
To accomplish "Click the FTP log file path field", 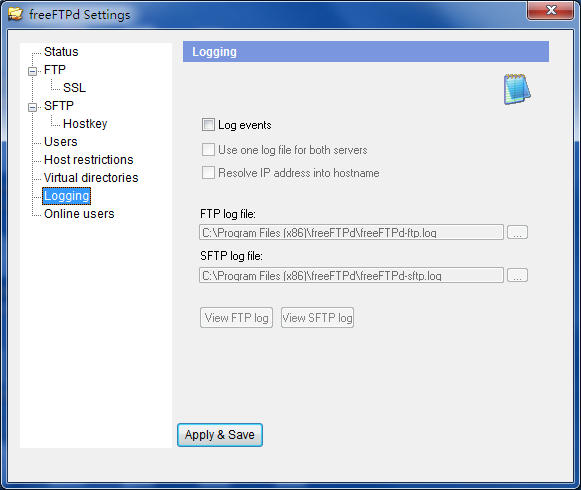I will click(x=351, y=232).
